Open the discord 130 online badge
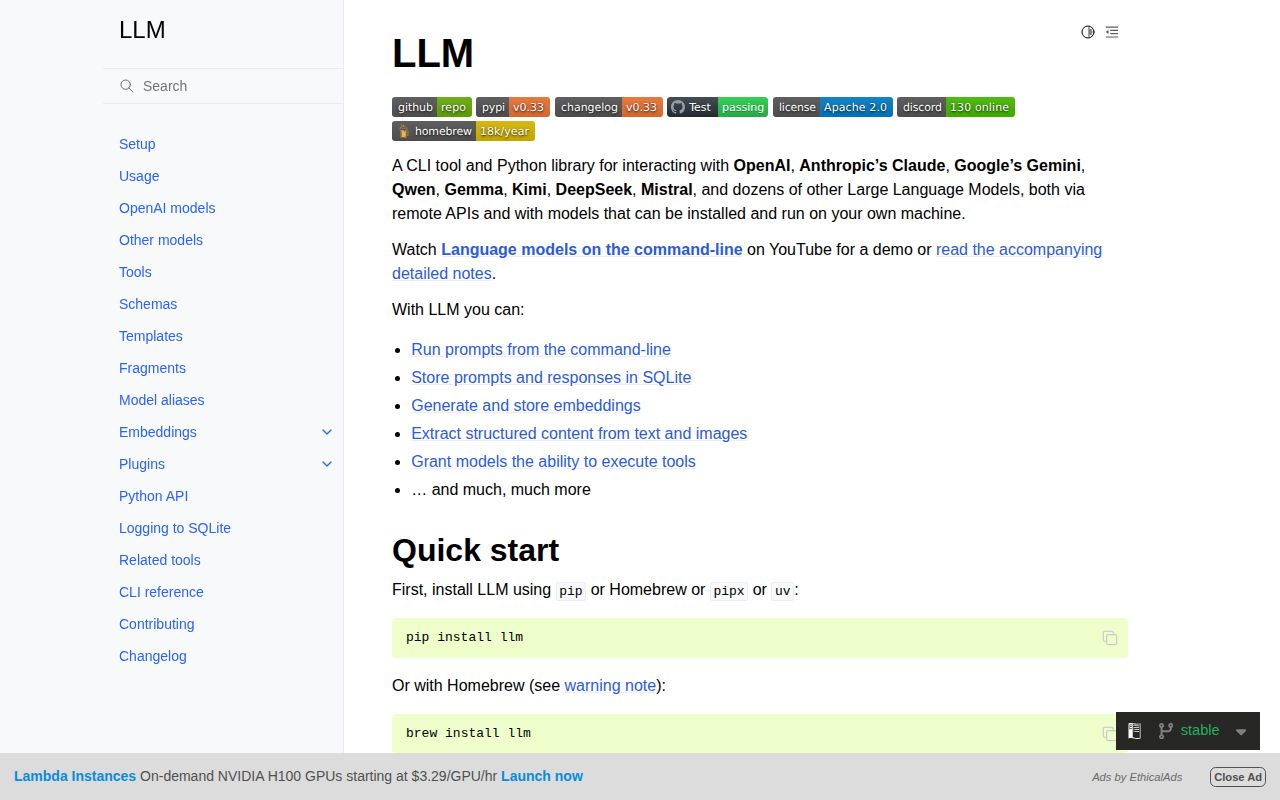Image resolution: width=1280 pixels, height=800 pixels. pyautogui.click(x=956, y=107)
